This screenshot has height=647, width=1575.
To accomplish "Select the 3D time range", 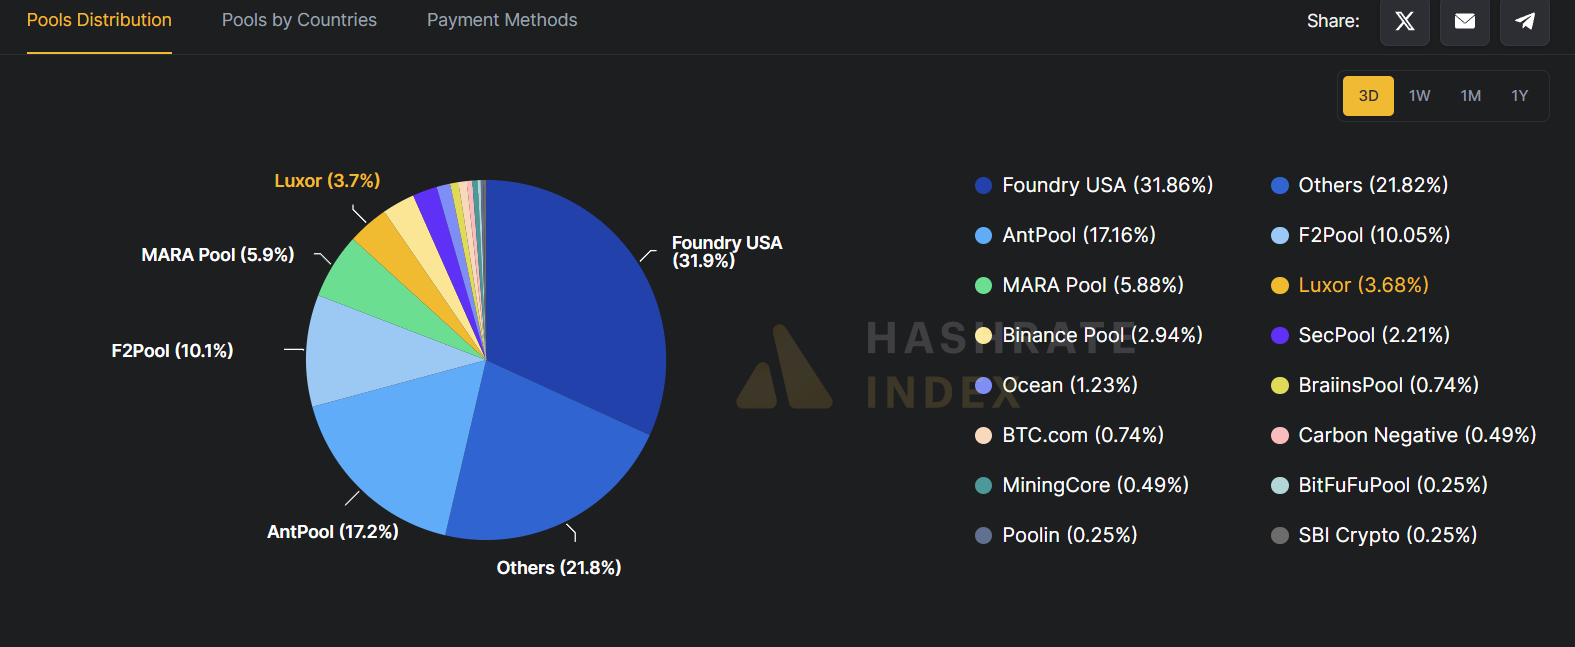I will (1367, 96).
